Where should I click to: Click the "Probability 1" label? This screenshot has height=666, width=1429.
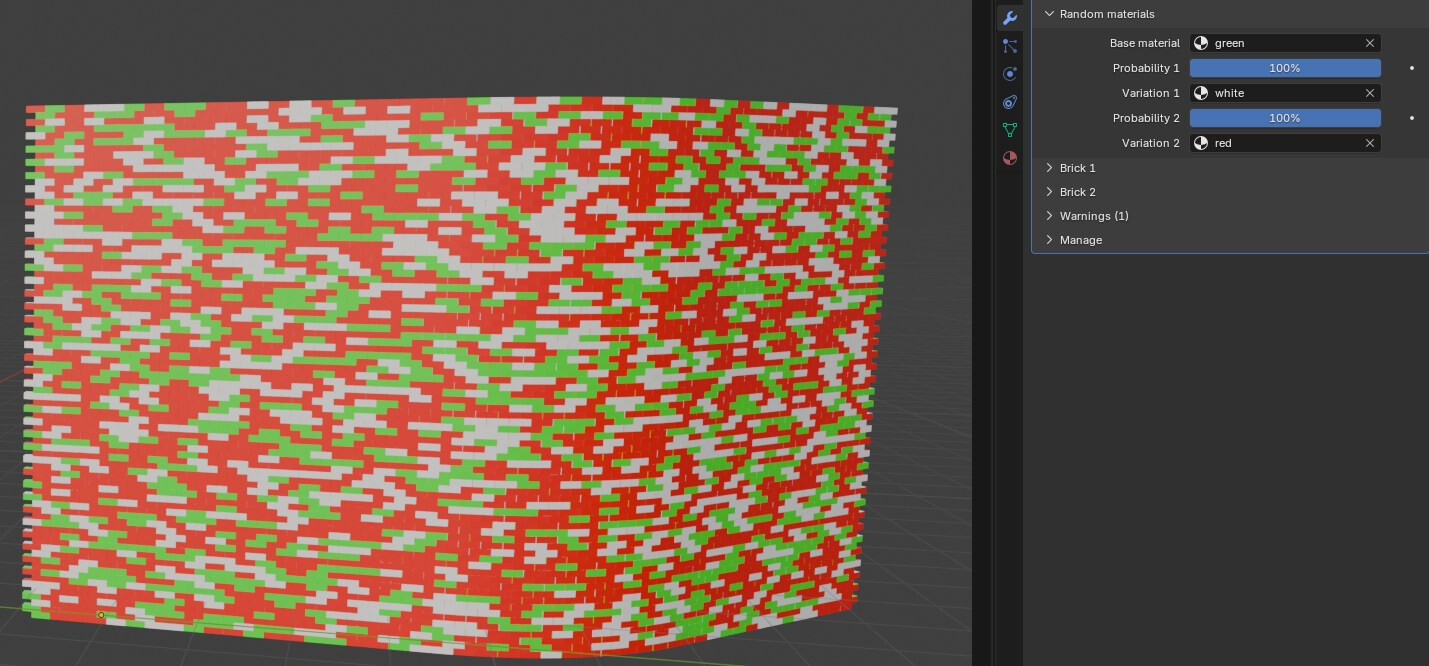point(1146,68)
